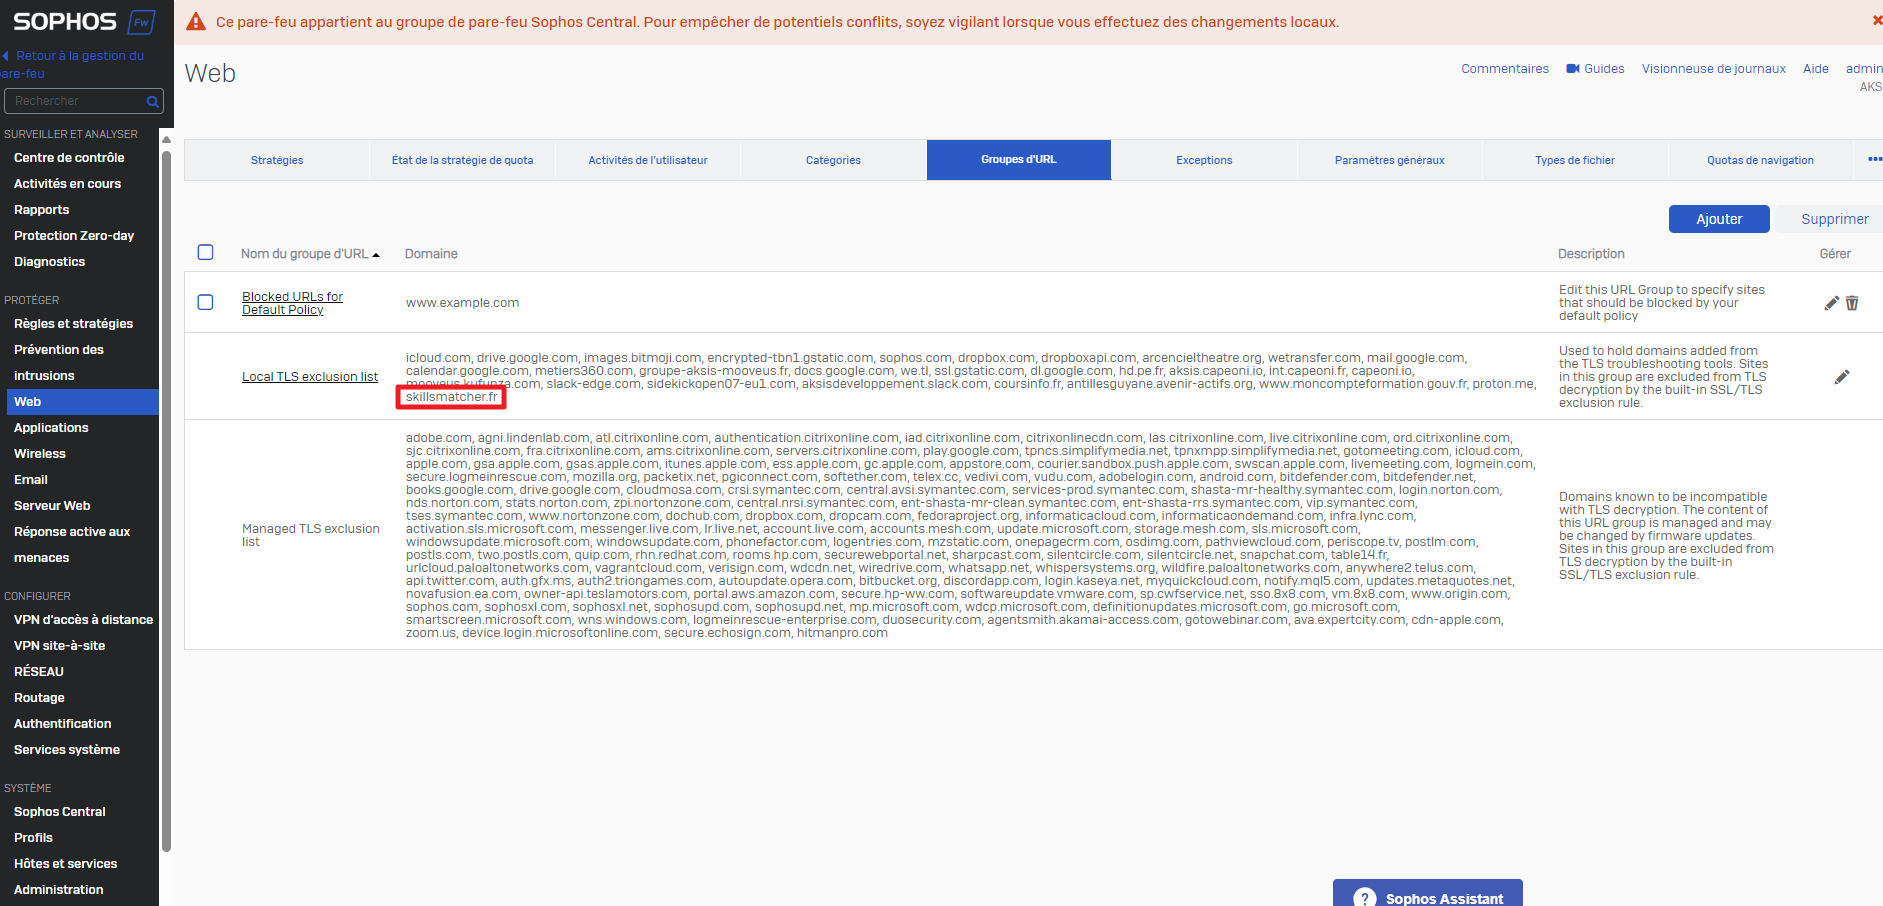Screen dimensions: 1883x906
Task: Open Centre de contrôle in sidebar
Action: (69, 158)
